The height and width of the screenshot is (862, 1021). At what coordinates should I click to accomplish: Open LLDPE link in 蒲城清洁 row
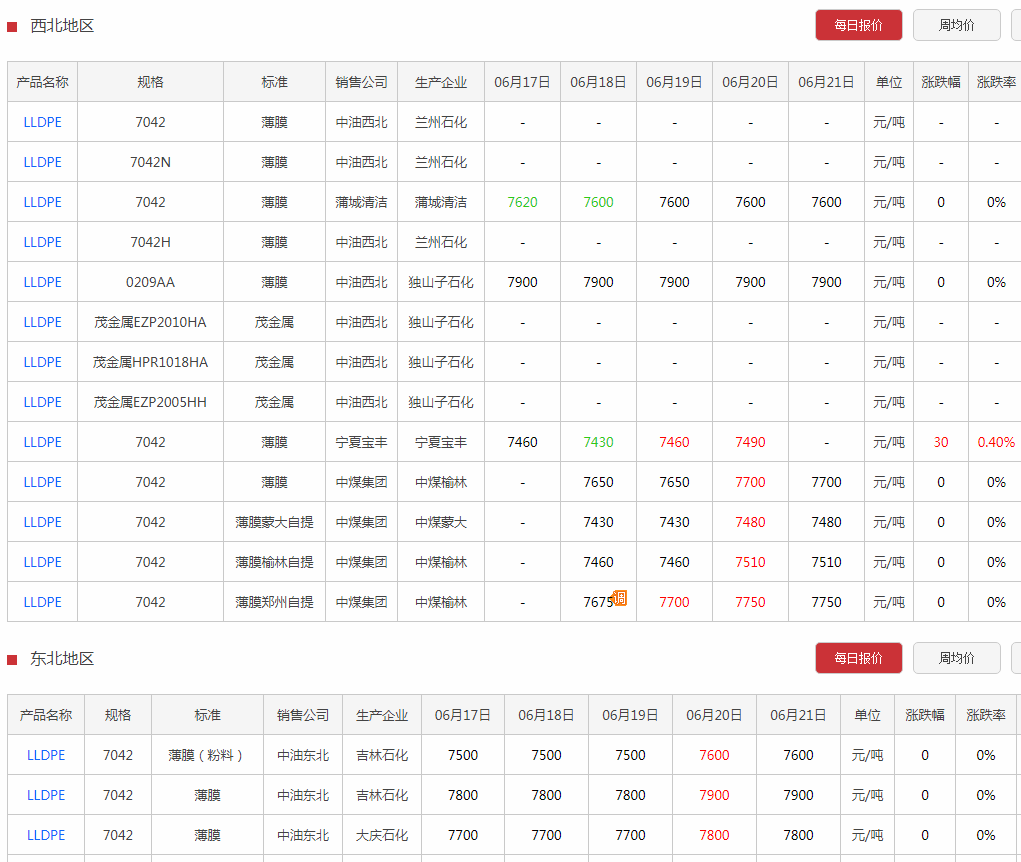(42, 202)
